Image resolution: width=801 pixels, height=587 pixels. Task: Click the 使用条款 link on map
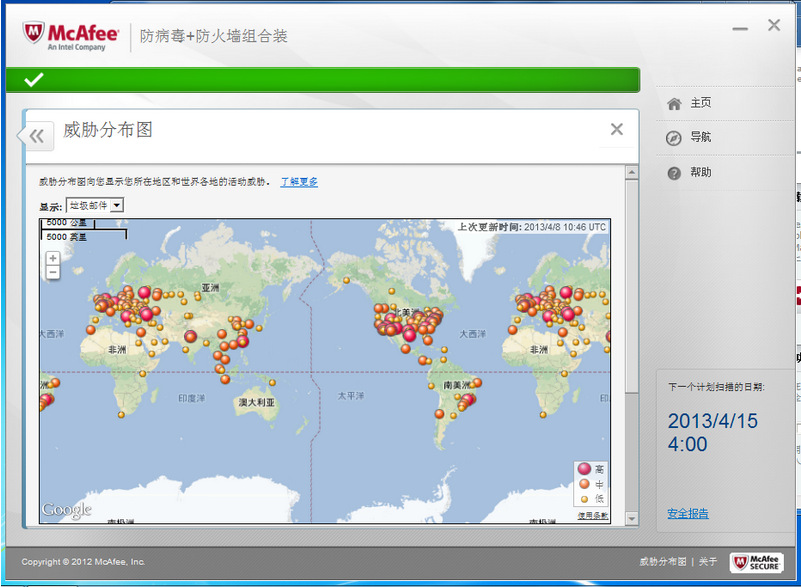592,515
